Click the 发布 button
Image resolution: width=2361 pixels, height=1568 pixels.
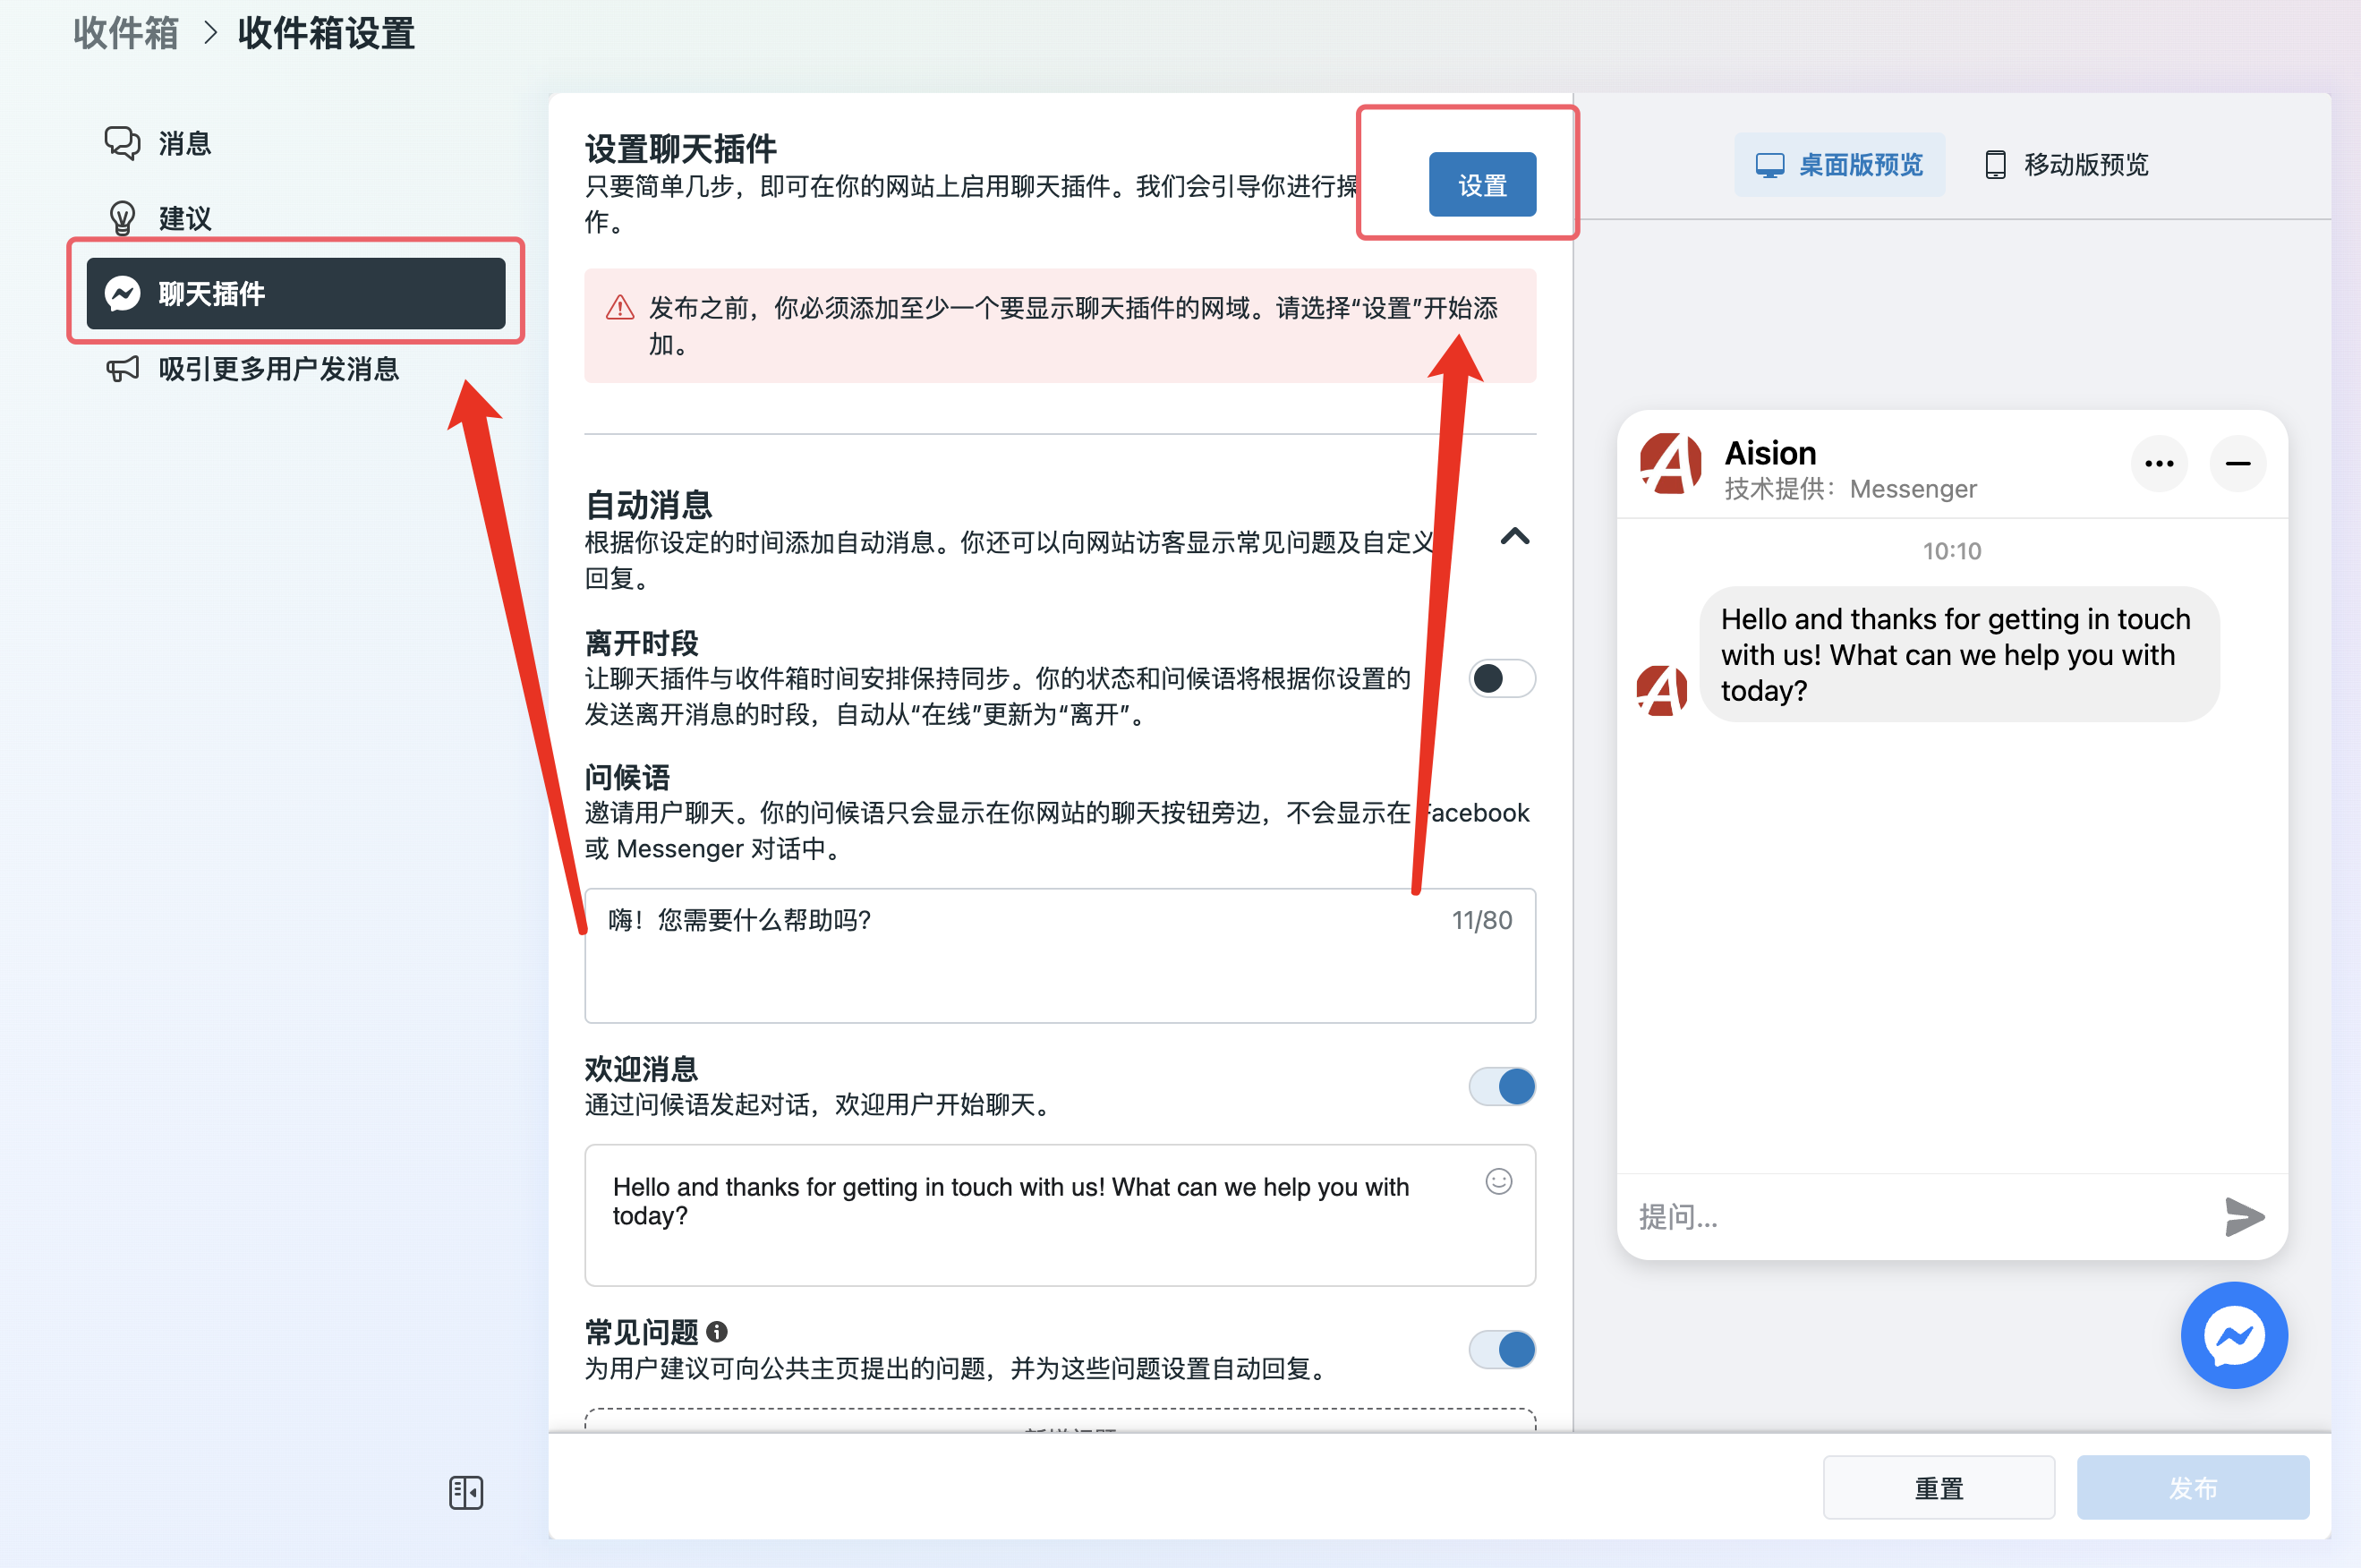tap(2193, 1488)
